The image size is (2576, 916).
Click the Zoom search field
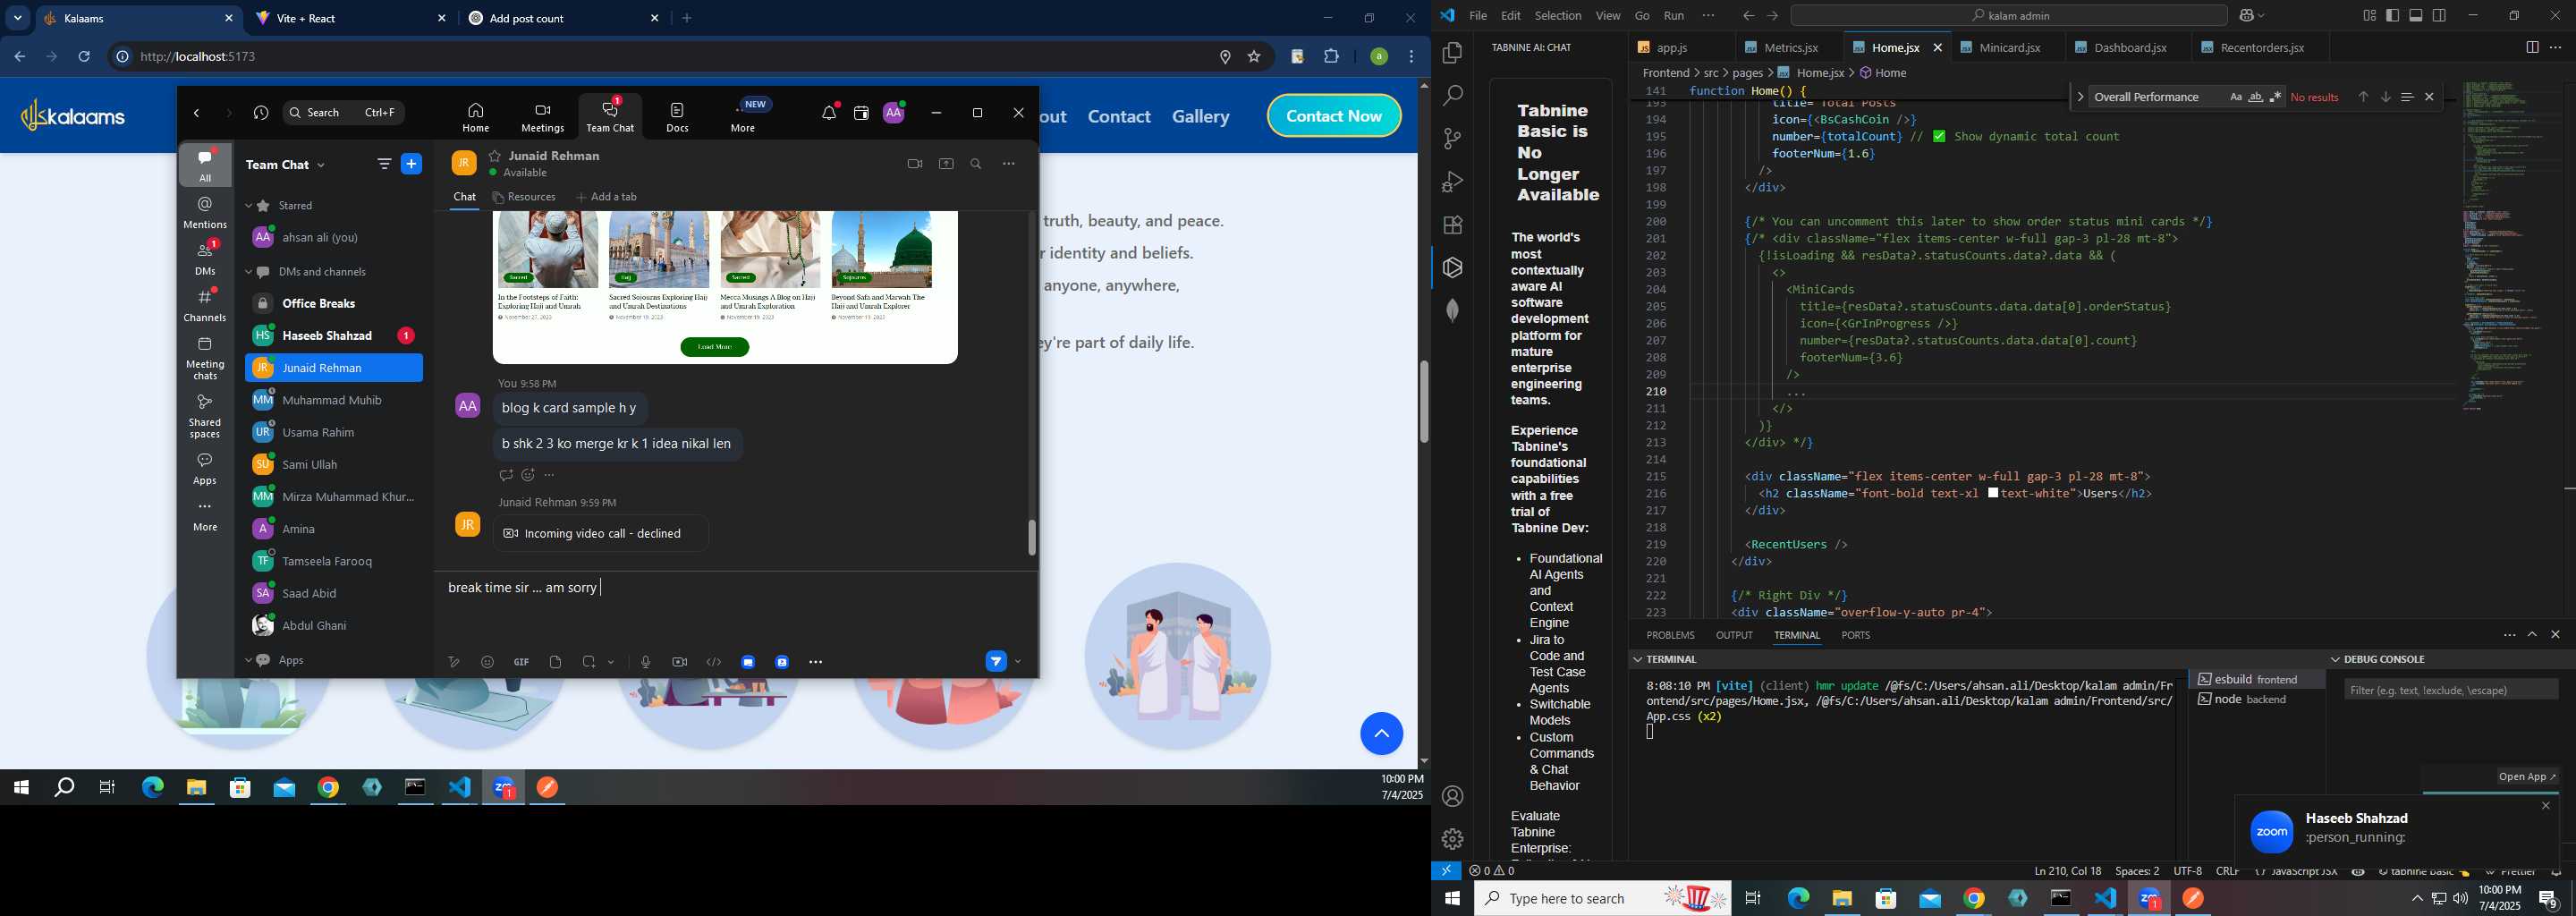(343, 113)
